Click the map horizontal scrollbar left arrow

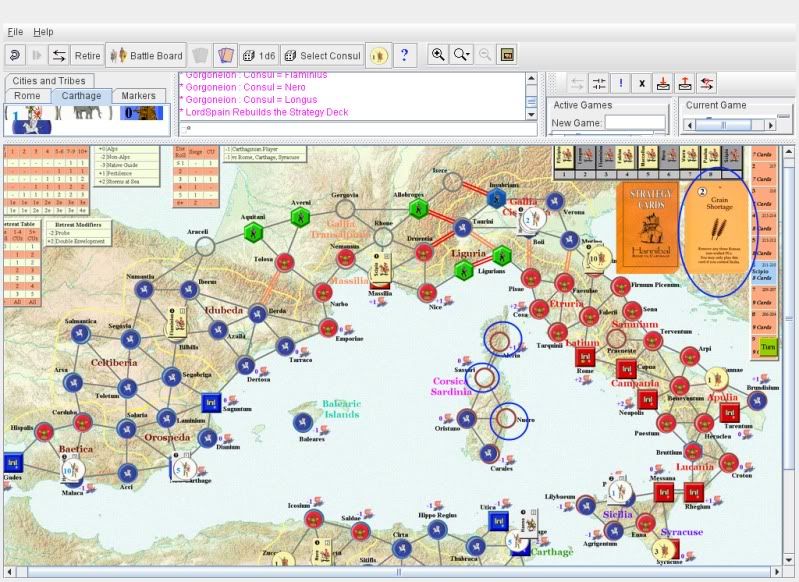[9, 572]
